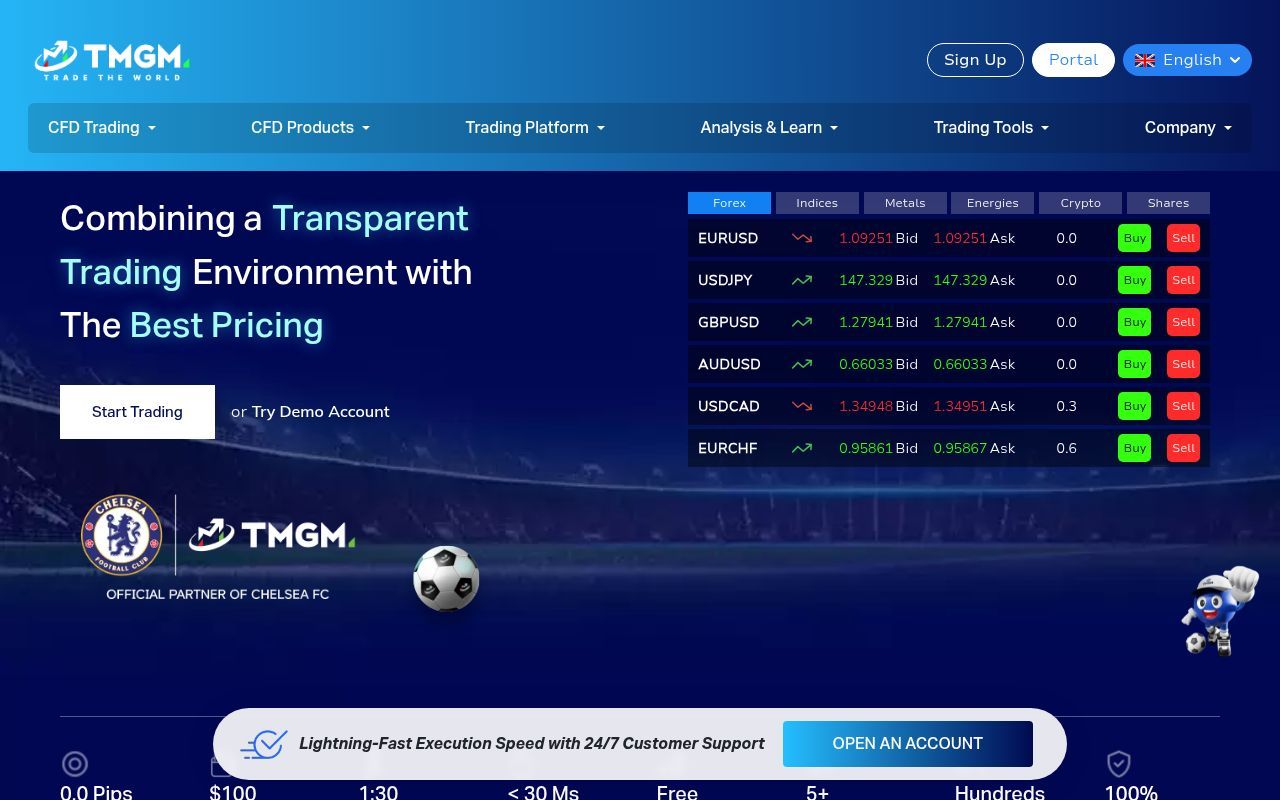Viewport: 1280px width, 800px height.
Task: Expand the Trading Tools menu
Action: coord(991,127)
